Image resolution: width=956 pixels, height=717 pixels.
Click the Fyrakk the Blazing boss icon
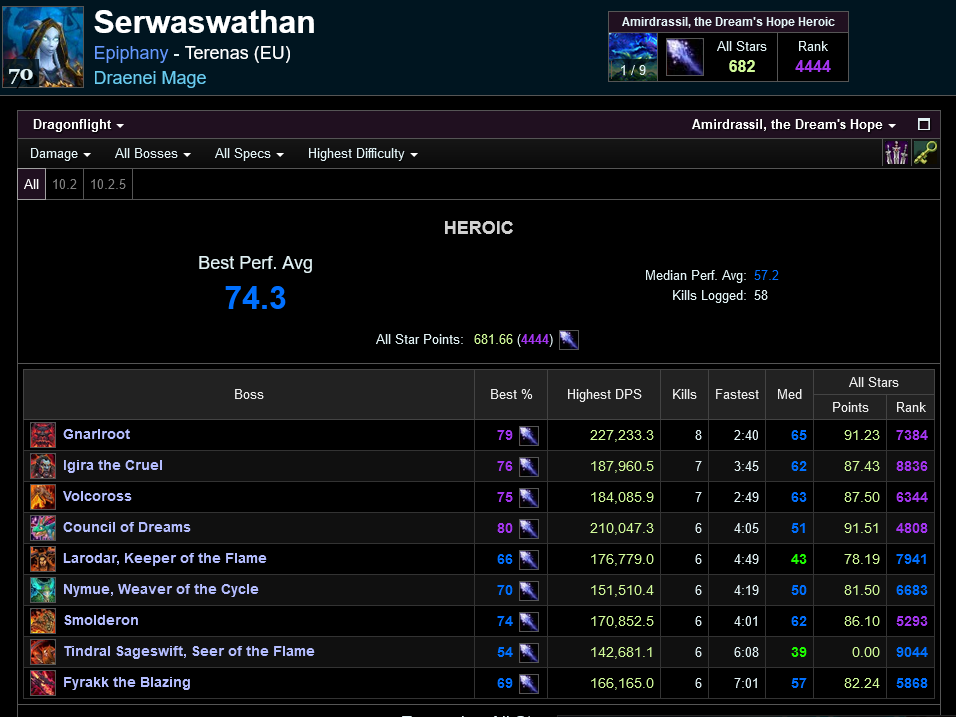tap(43, 683)
